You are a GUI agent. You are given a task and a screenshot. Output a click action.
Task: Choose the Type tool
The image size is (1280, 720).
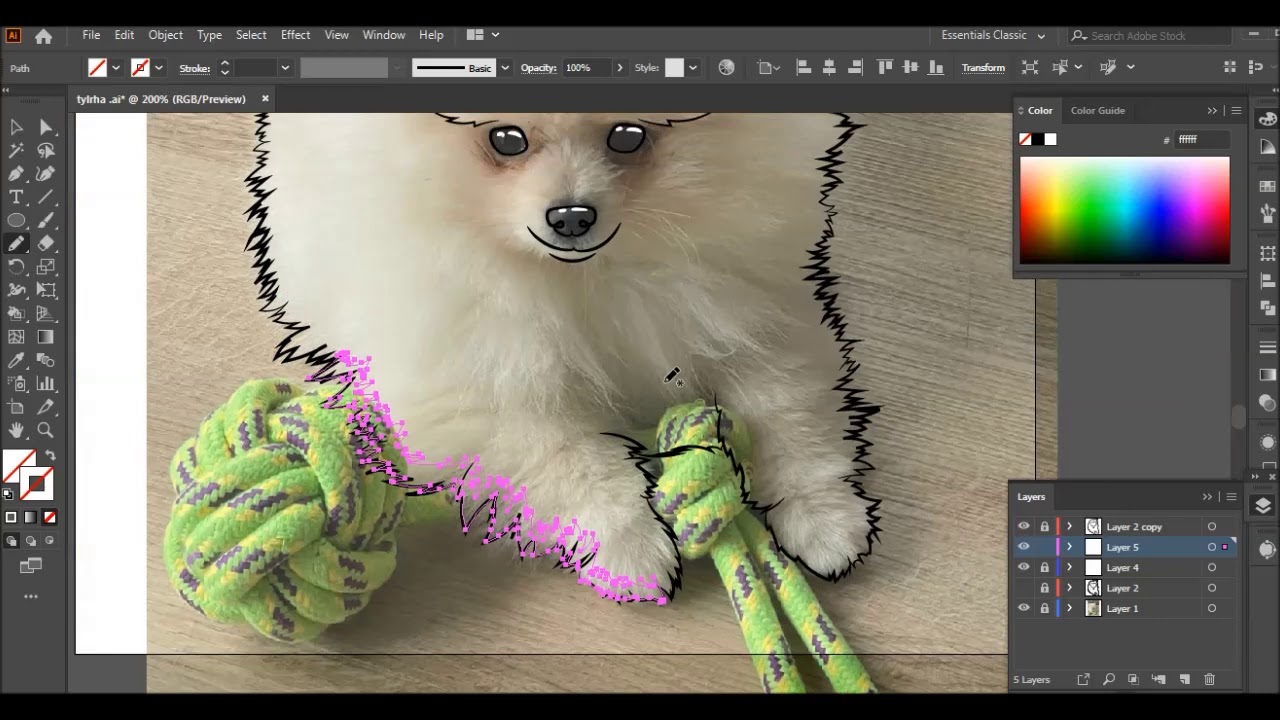click(x=16, y=197)
